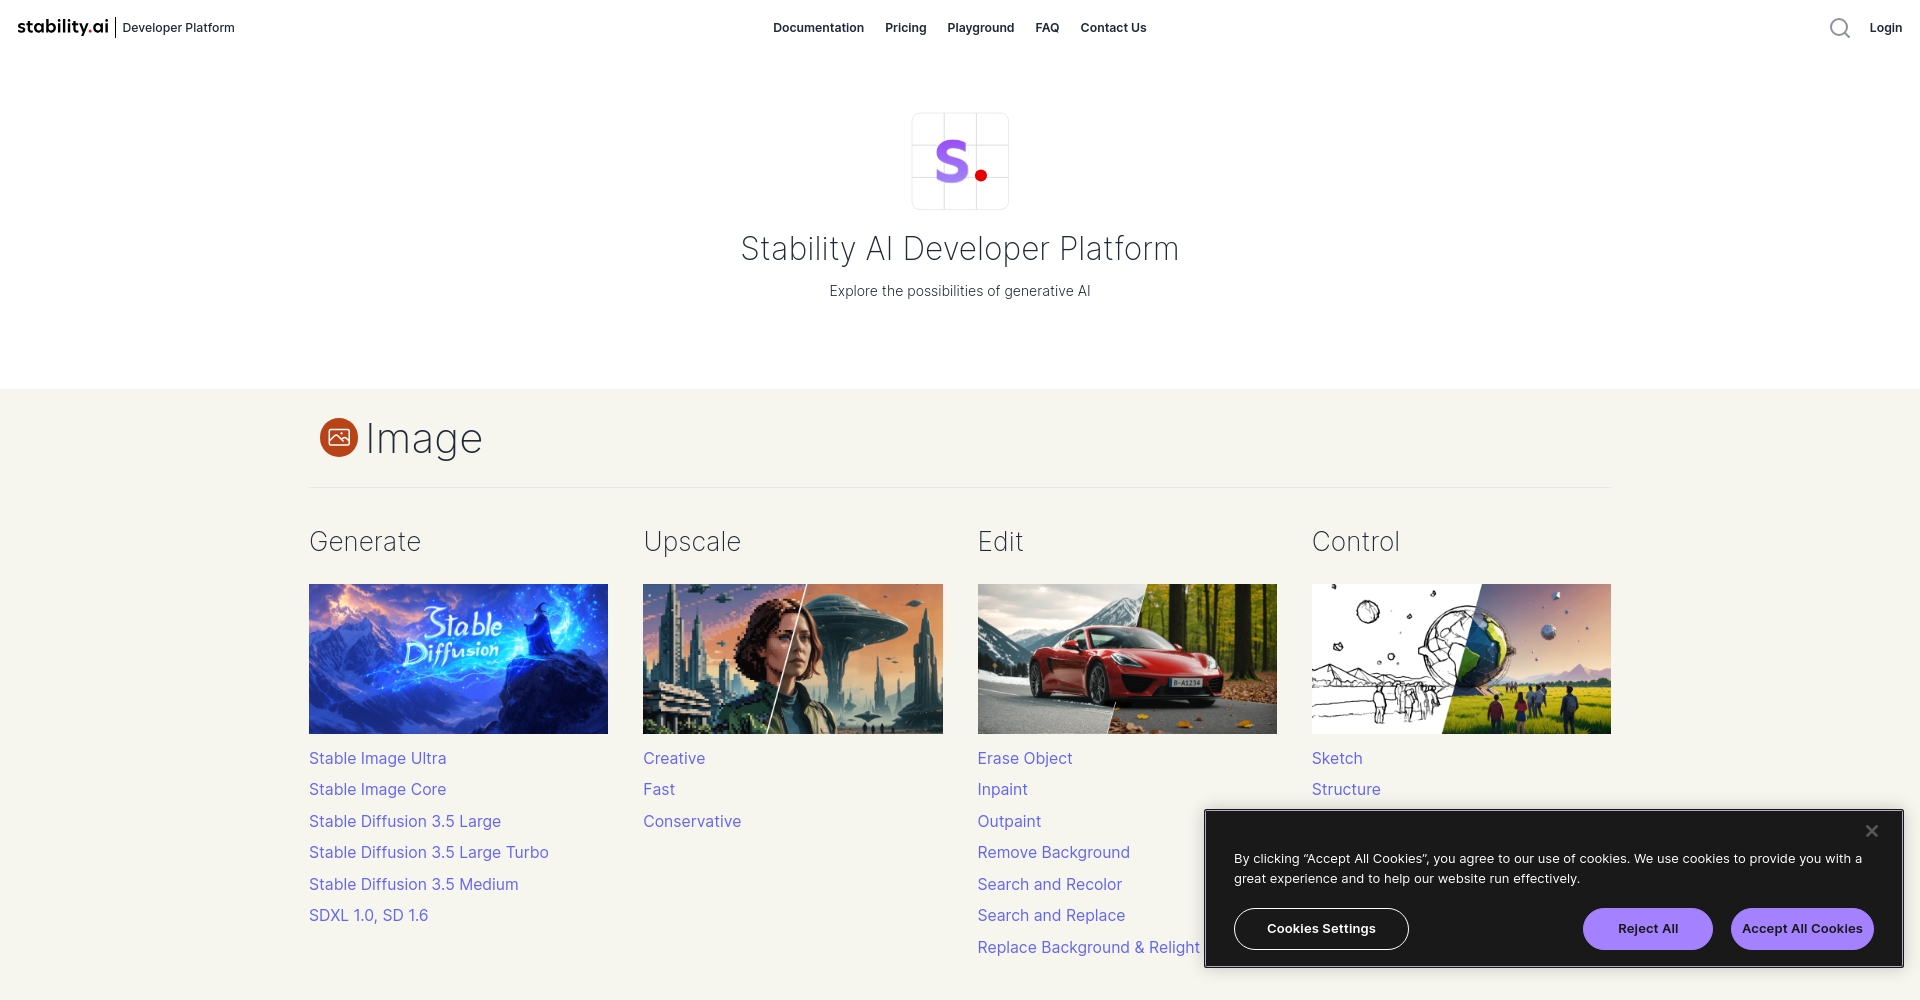Open Stable Diffusion 3.5 Large link

point(405,821)
